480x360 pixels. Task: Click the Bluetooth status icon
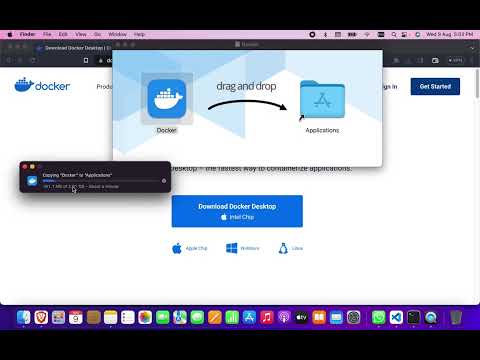[325, 34]
